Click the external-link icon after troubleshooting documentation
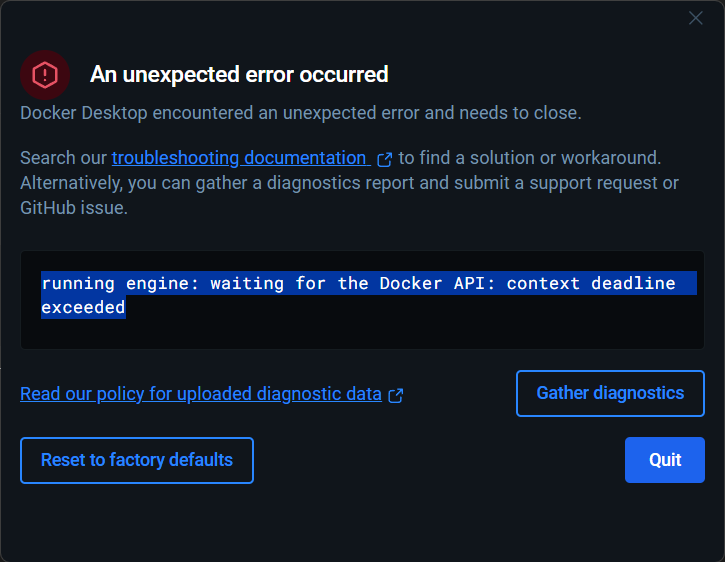725x562 pixels. 384,159
